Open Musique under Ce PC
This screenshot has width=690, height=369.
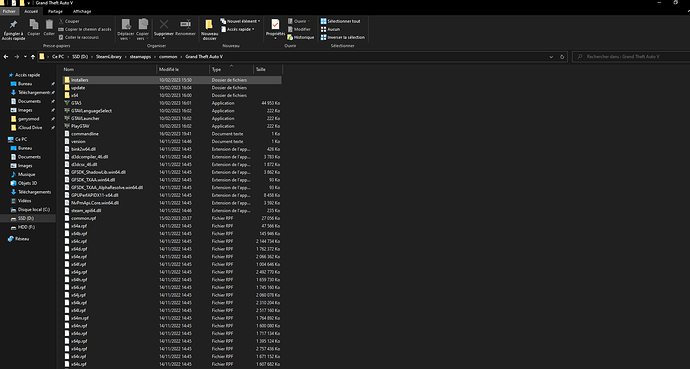(26, 174)
